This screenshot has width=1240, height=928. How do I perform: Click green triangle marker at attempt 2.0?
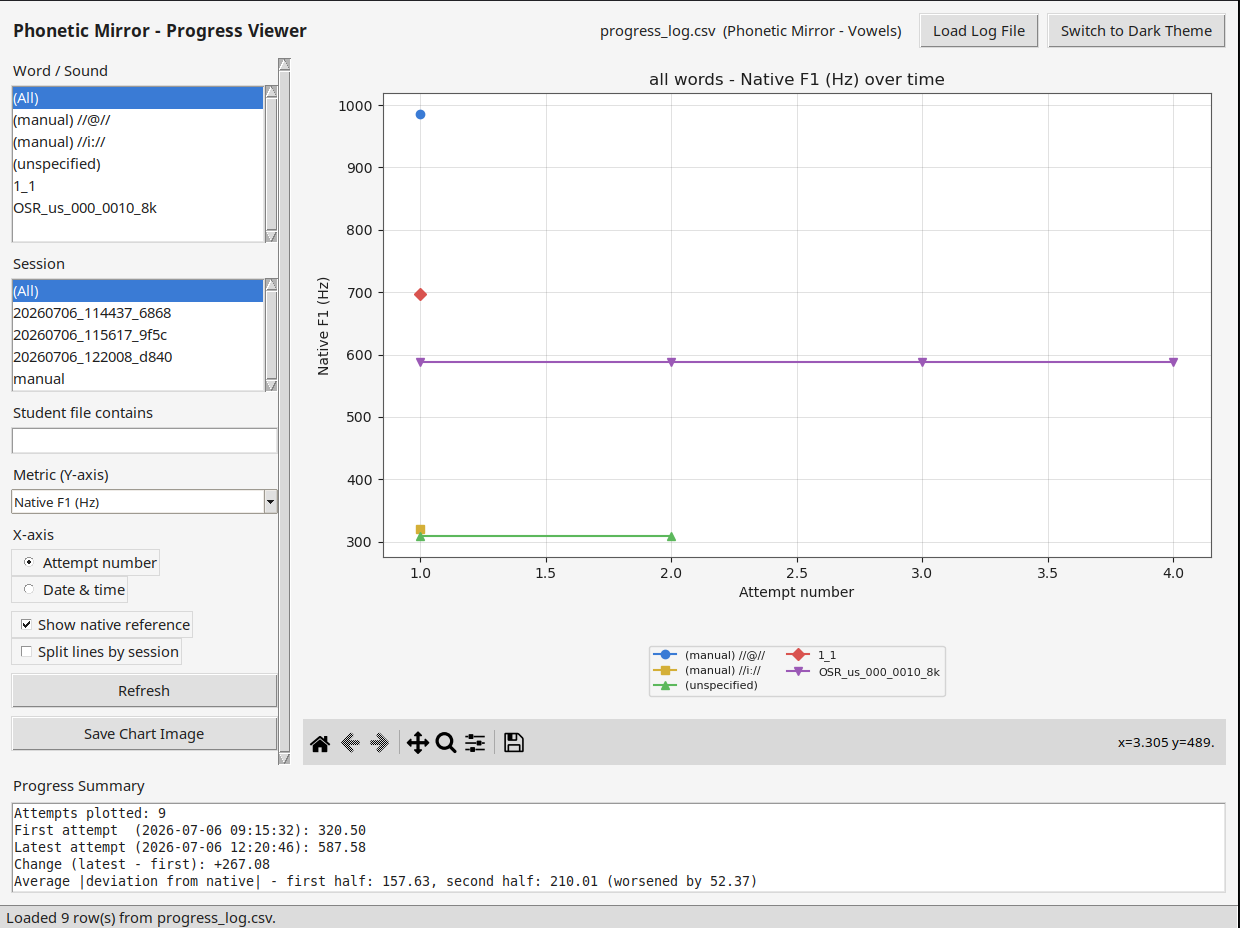[671, 537]
